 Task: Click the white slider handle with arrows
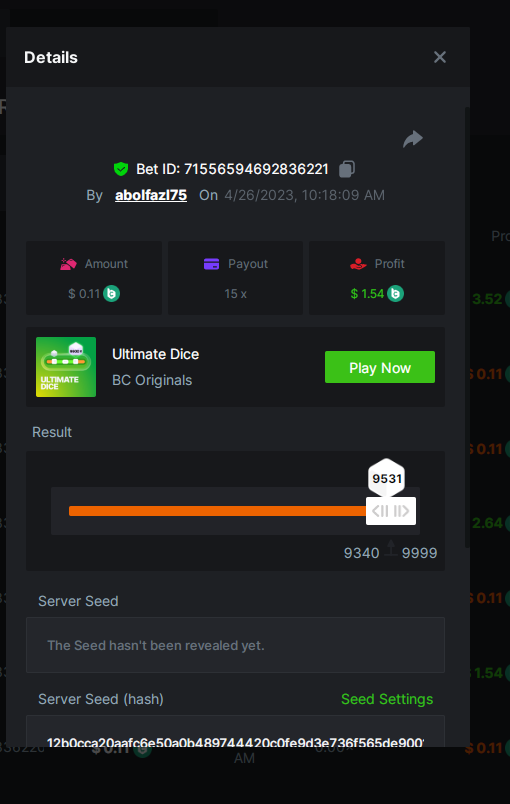pyautogui.click(x=391, y=511)
